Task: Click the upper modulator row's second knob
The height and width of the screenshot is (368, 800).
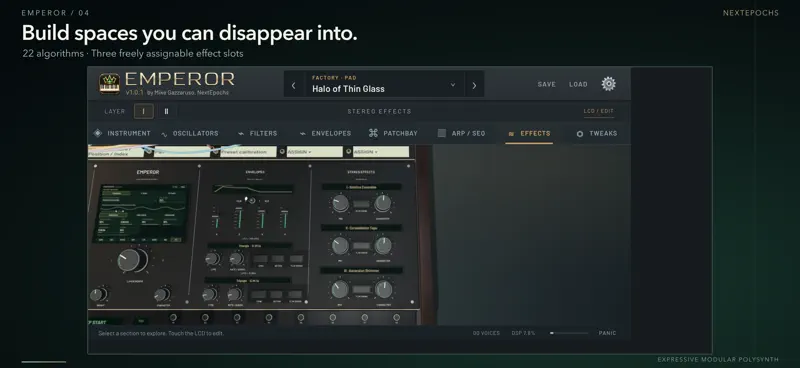Action: tap(236, 259)
